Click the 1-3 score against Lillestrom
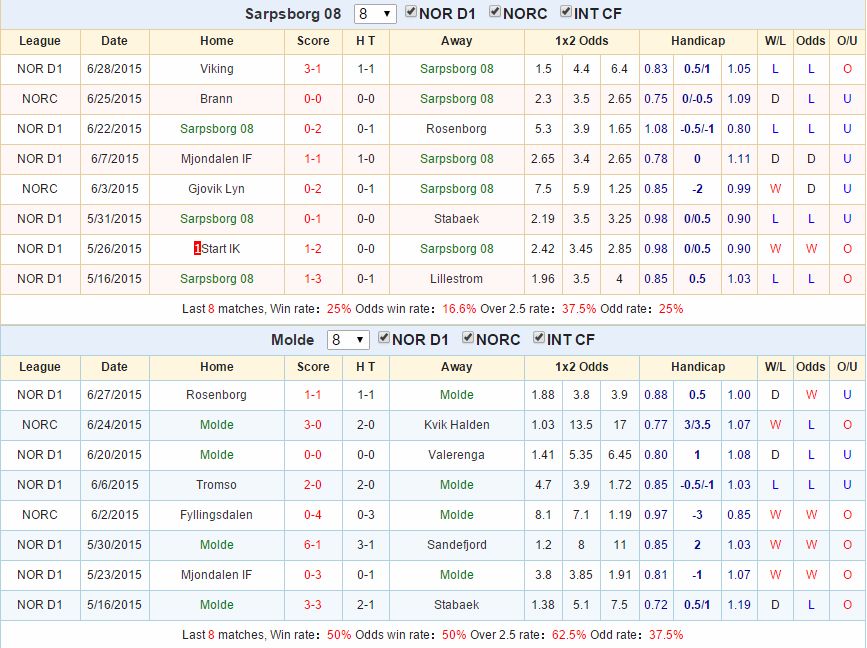 coord(312,279)
